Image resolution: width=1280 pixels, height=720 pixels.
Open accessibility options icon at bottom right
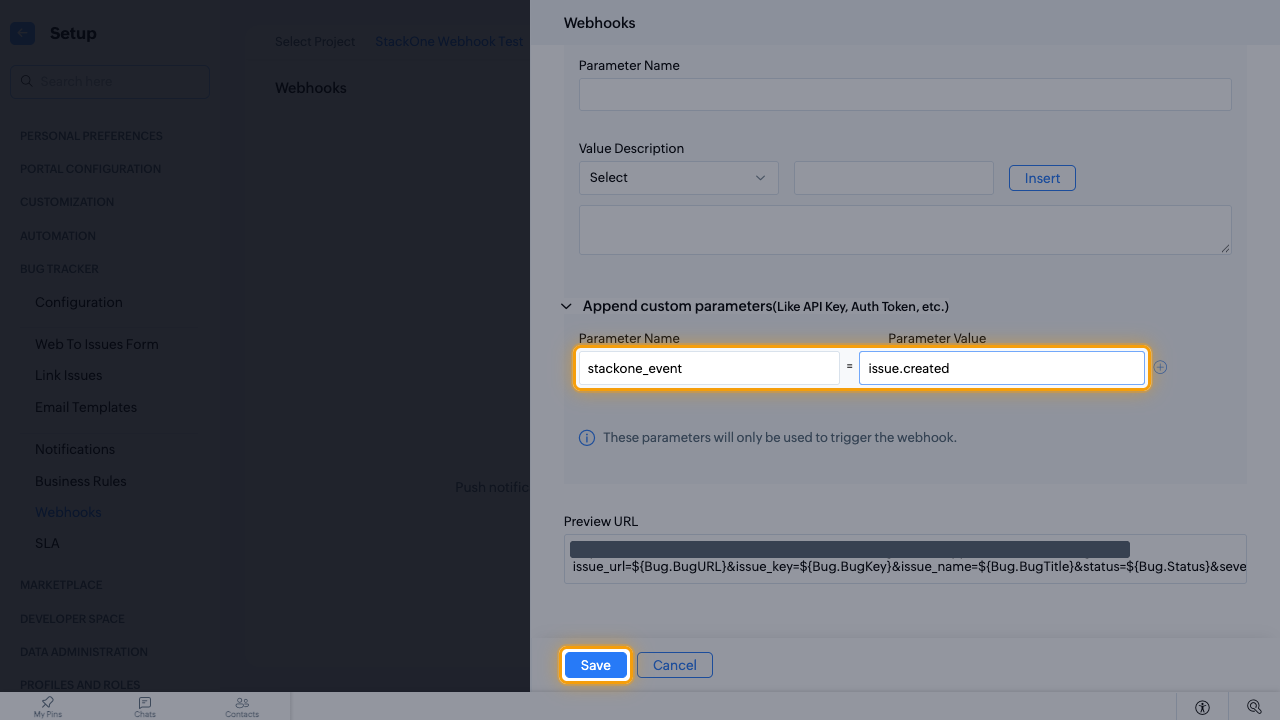pyautogui.click(x=1202, y=707)
